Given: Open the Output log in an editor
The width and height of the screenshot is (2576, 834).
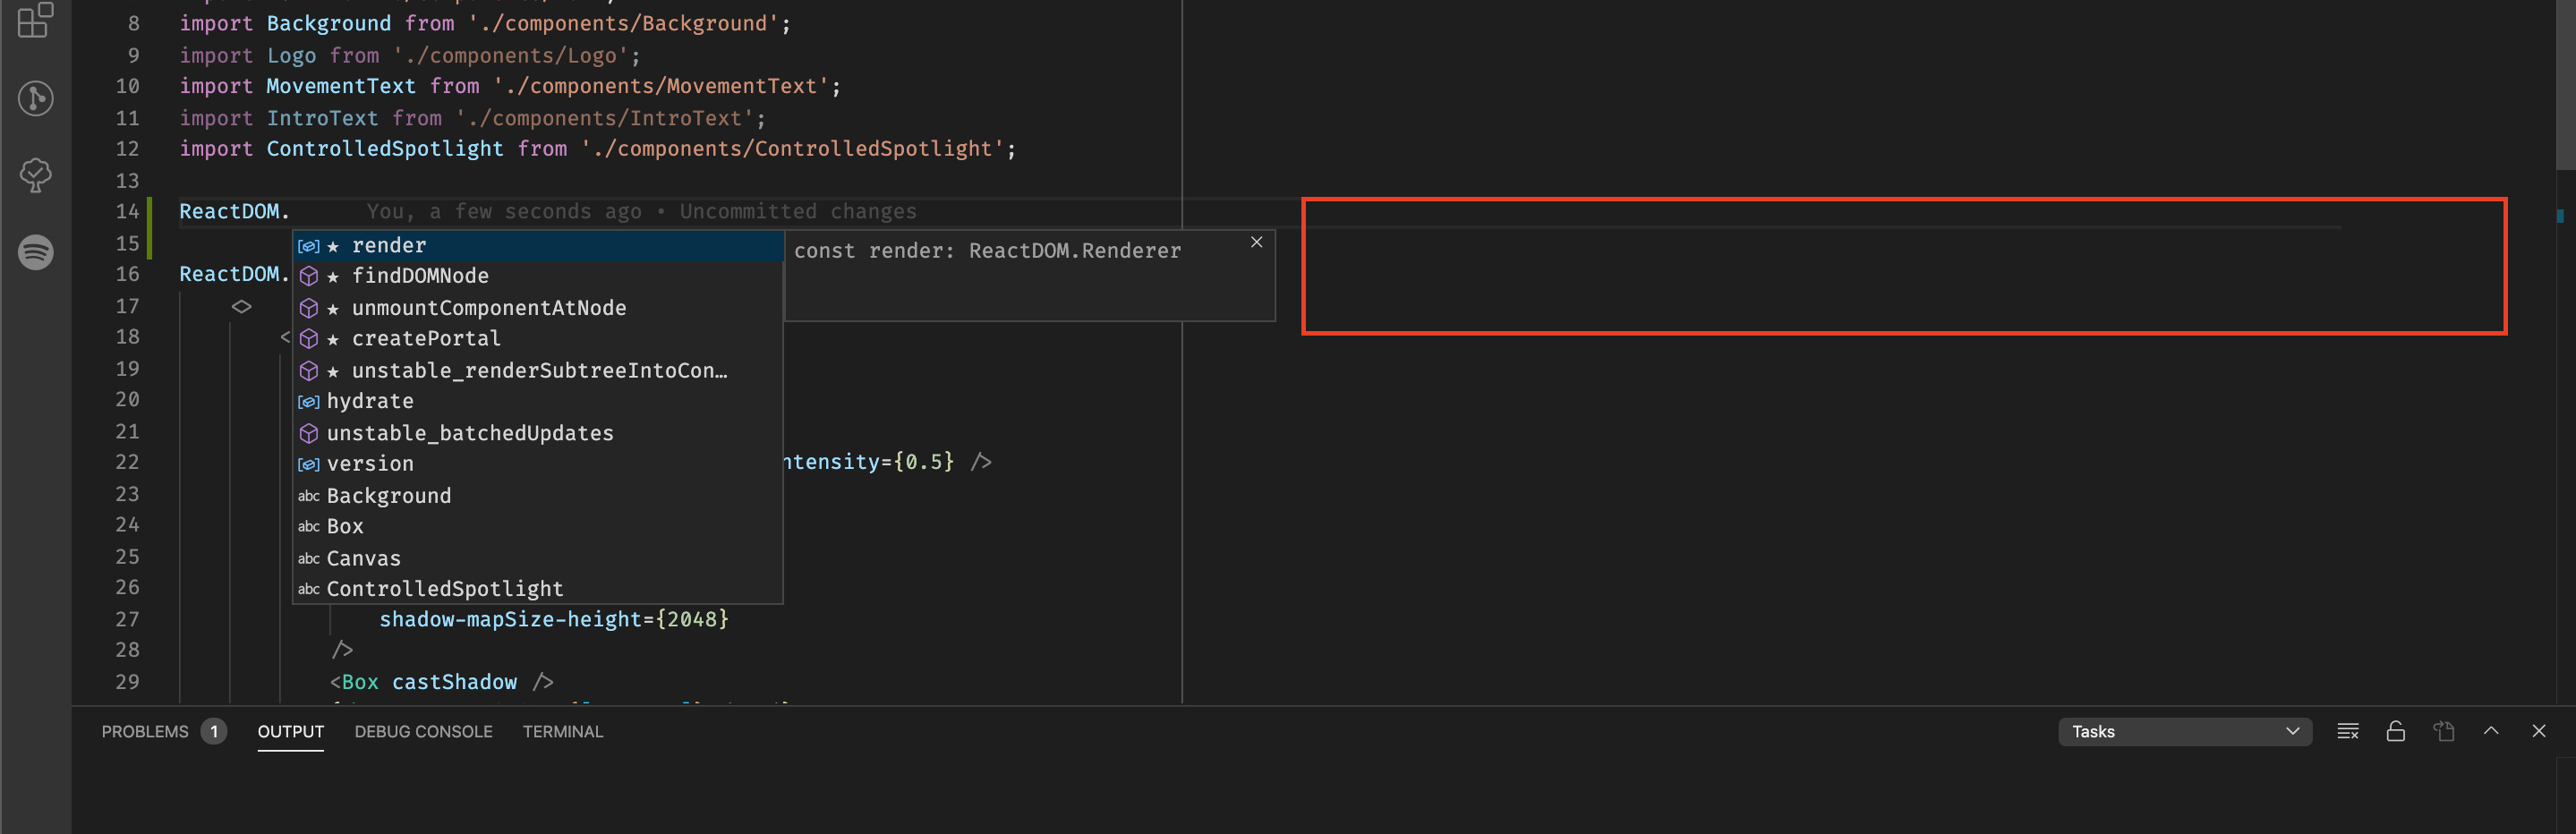Looking at the screenshot, I should coord(2443,731).
